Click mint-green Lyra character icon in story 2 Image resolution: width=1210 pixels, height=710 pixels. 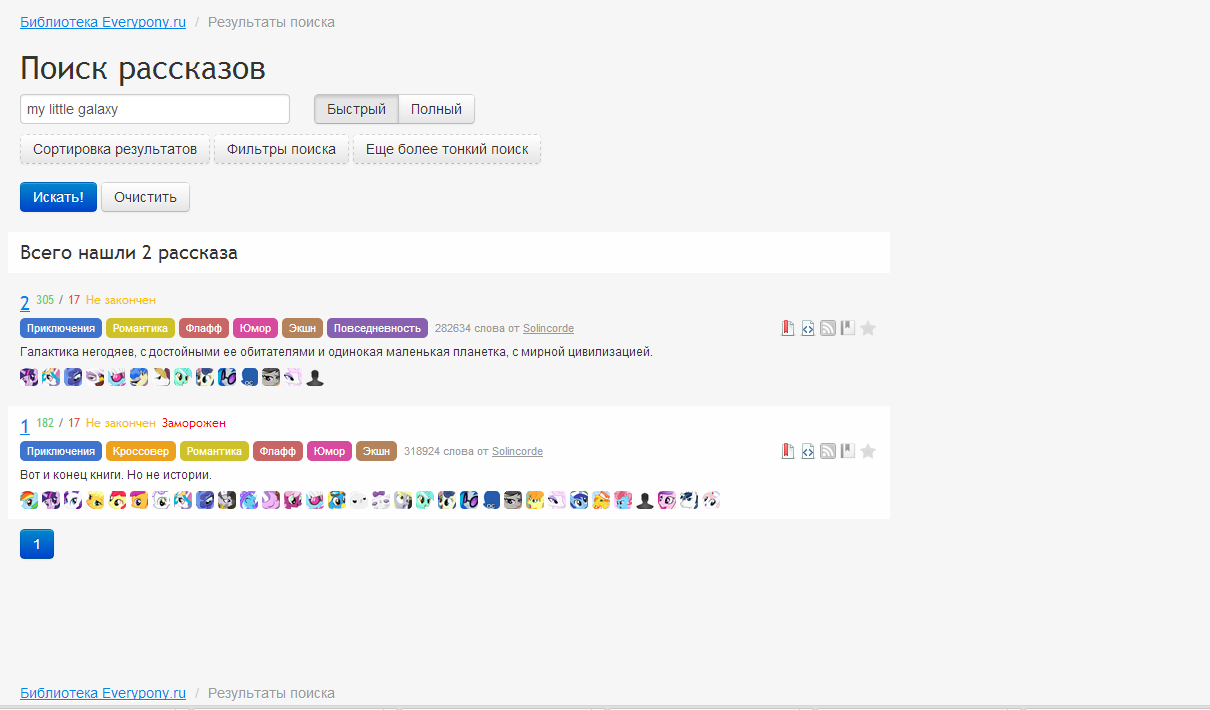coord(183,377)
